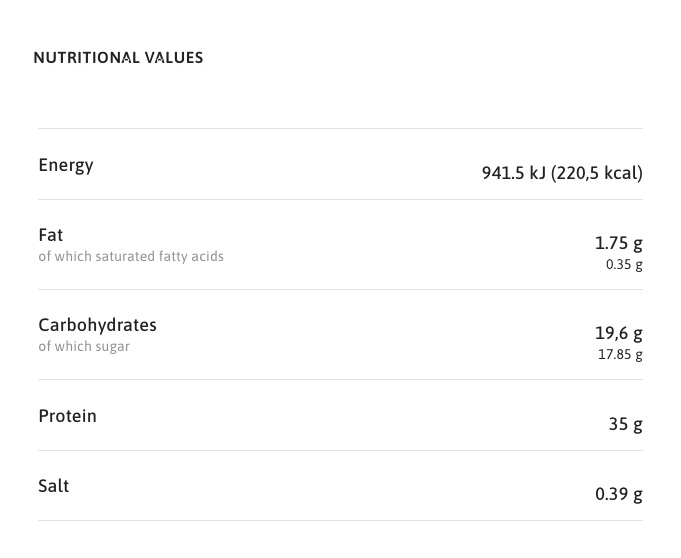Viewport: 681px width, 558px height.
Task: Click the Carbohydrates row label
Action: 97,325
